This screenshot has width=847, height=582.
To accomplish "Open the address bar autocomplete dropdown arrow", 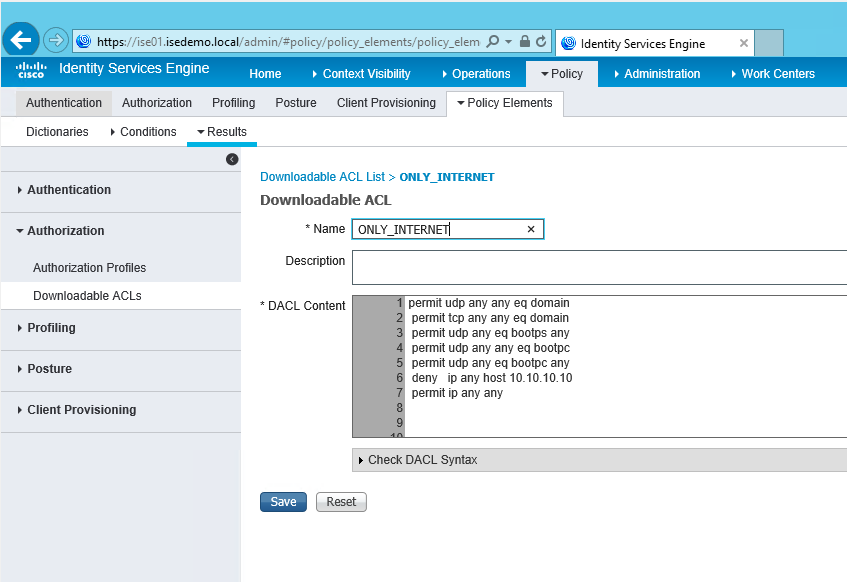I will pos(508,42).
